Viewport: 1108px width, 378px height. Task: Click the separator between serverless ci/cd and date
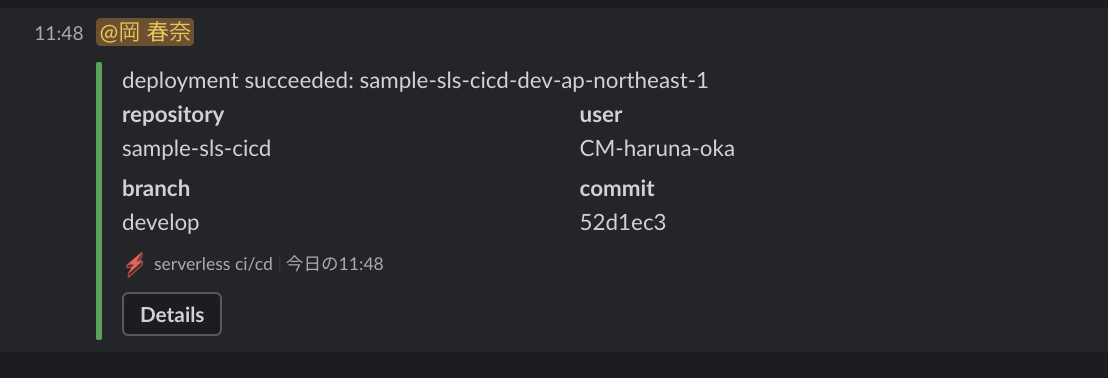tap(280, 264)
